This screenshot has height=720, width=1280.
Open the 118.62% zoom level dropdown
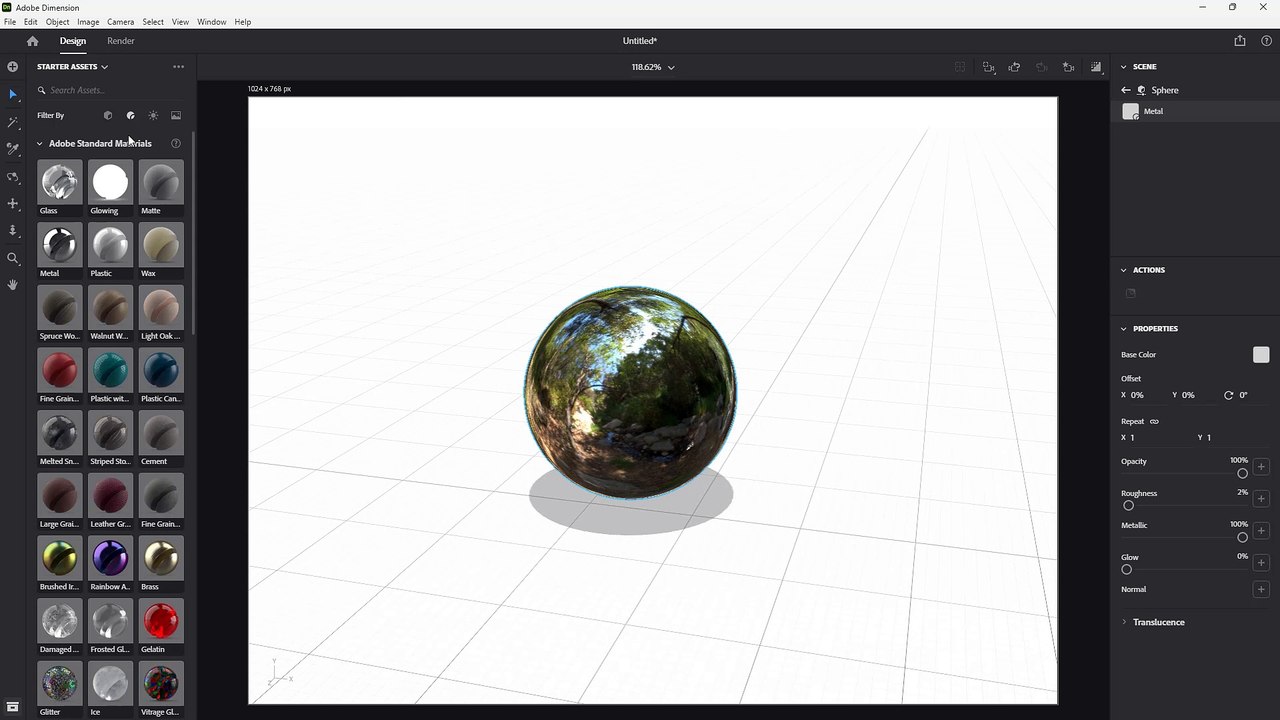pos(653,67)
